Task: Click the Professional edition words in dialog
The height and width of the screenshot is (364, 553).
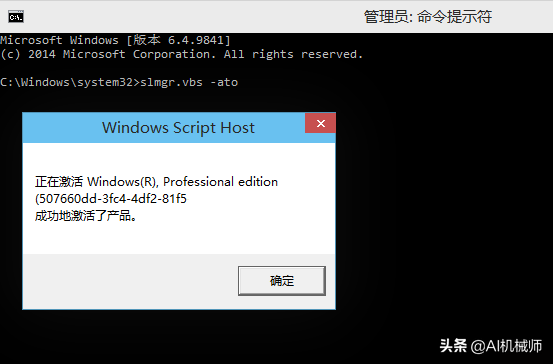Action: tap(220, 182)
